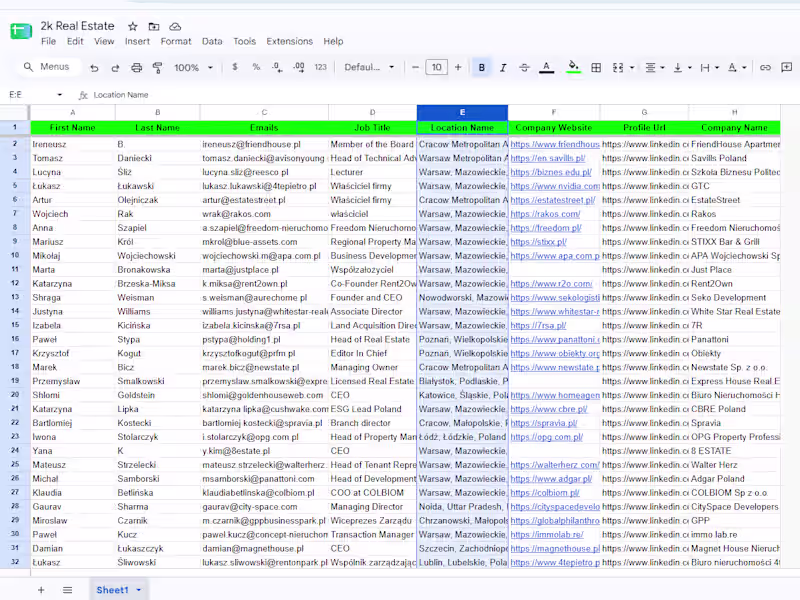Open the Extensions menu

[x=289, y=41]
